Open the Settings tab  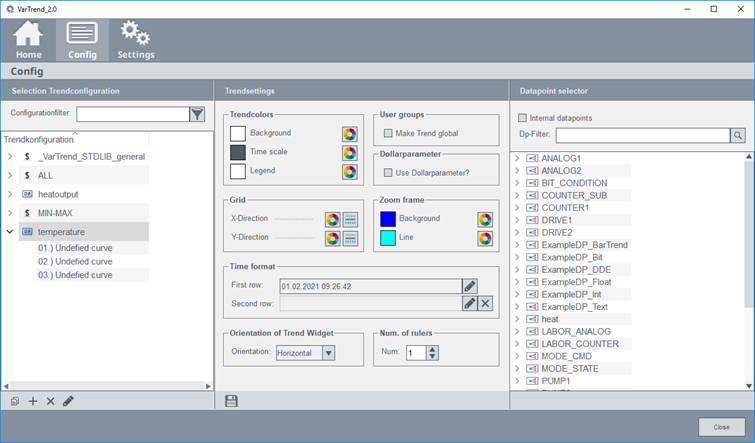point(136,40)
